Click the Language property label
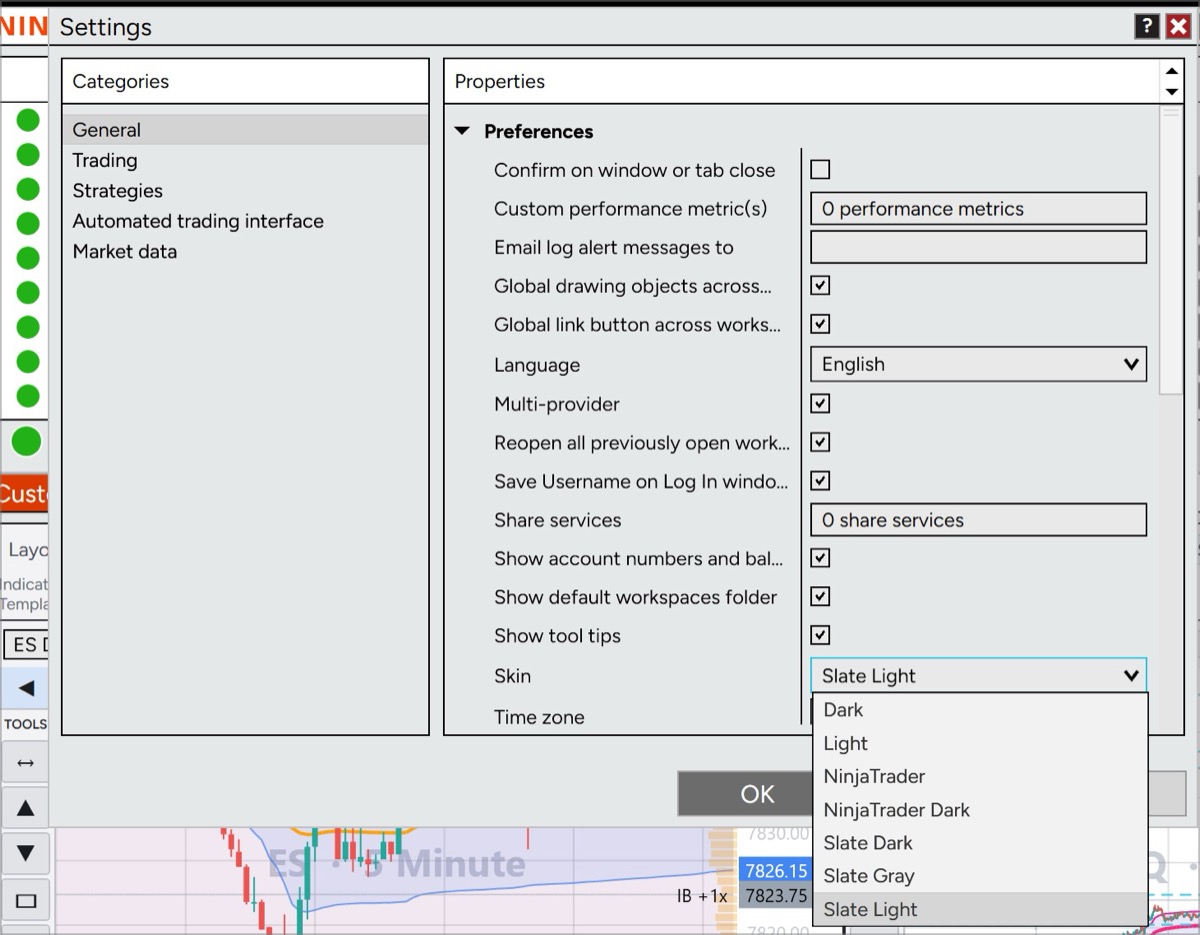Image resolution: width=1200 pixels, height=935 pixels. [x=537, y=365]
